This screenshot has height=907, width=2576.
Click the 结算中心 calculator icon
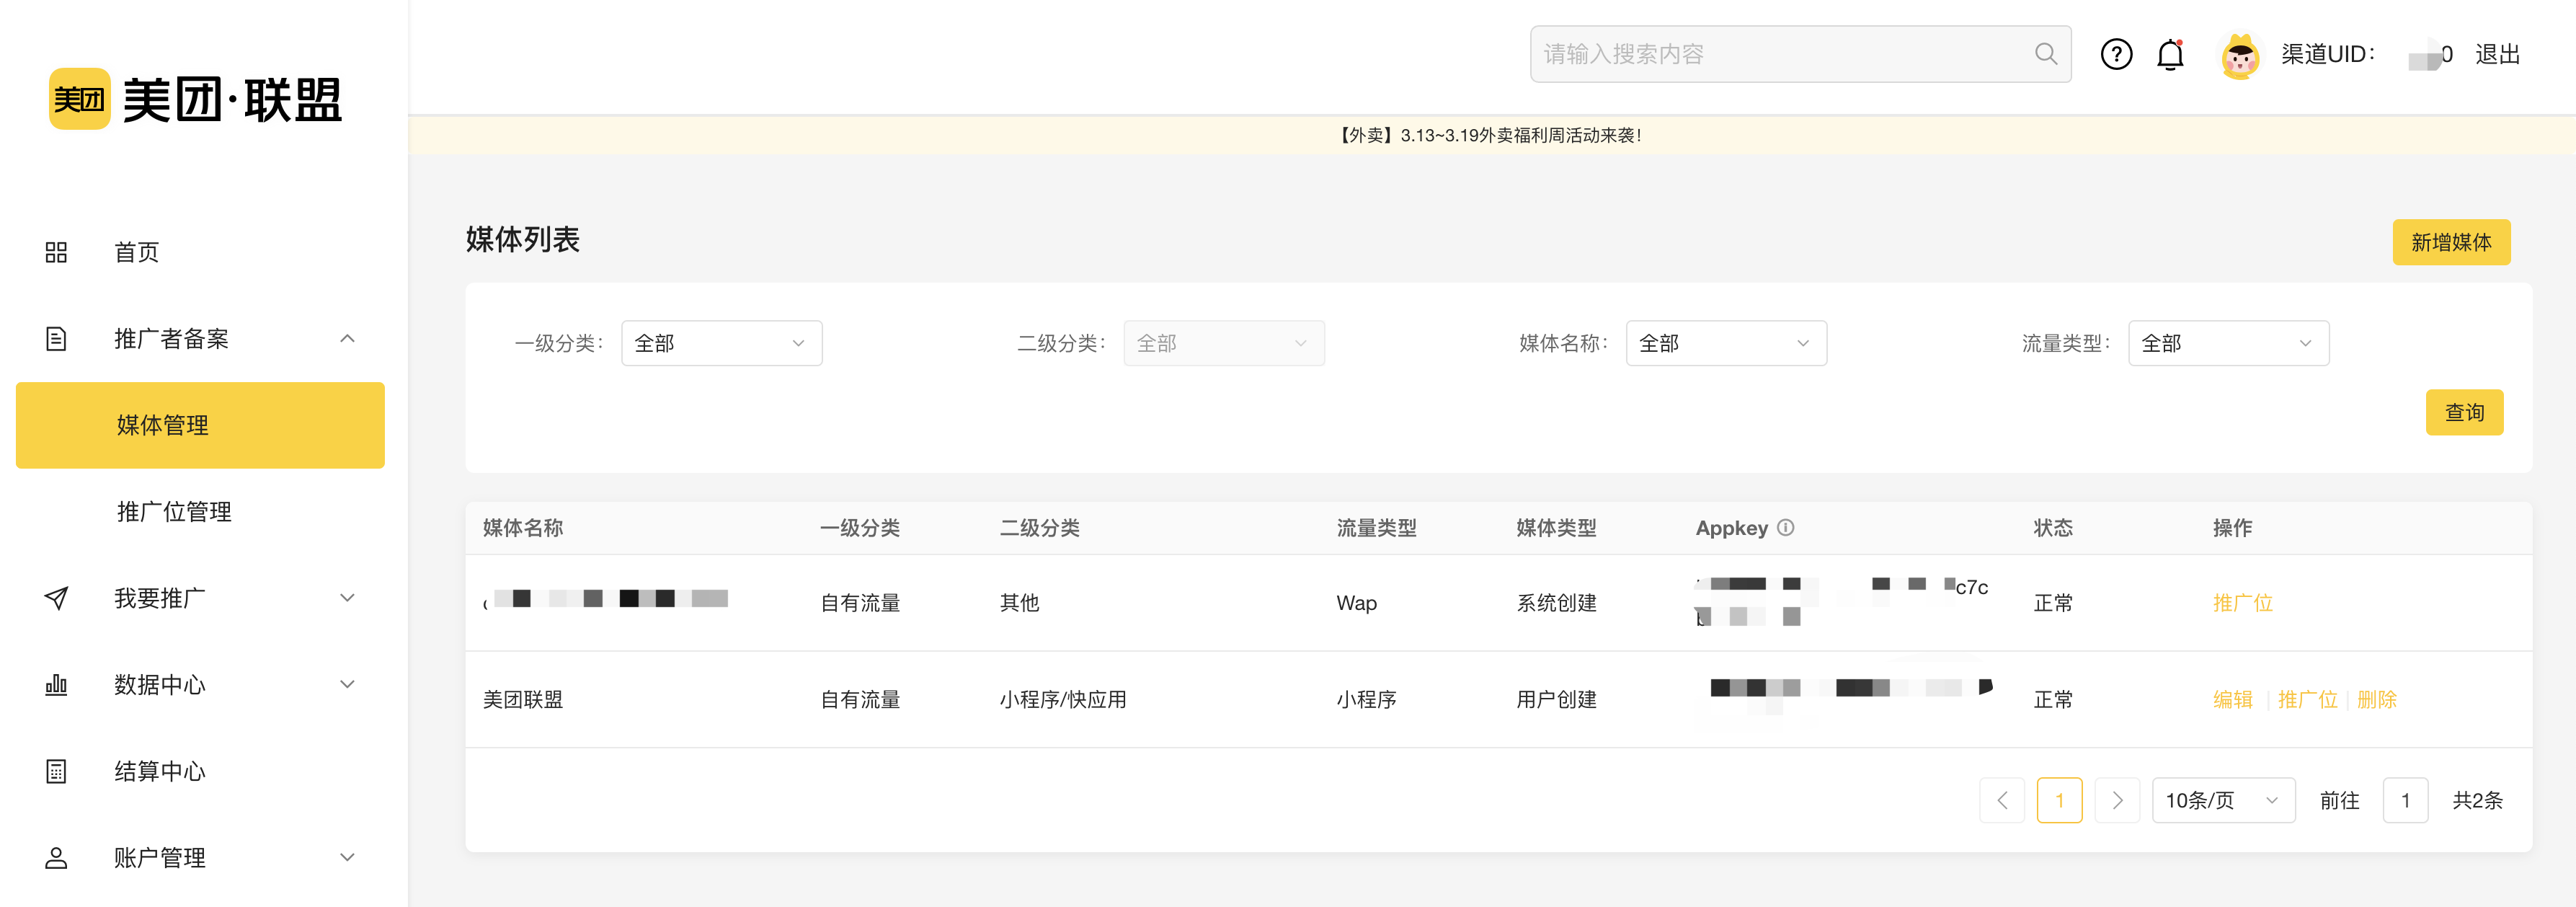click(x=56, y=771)
